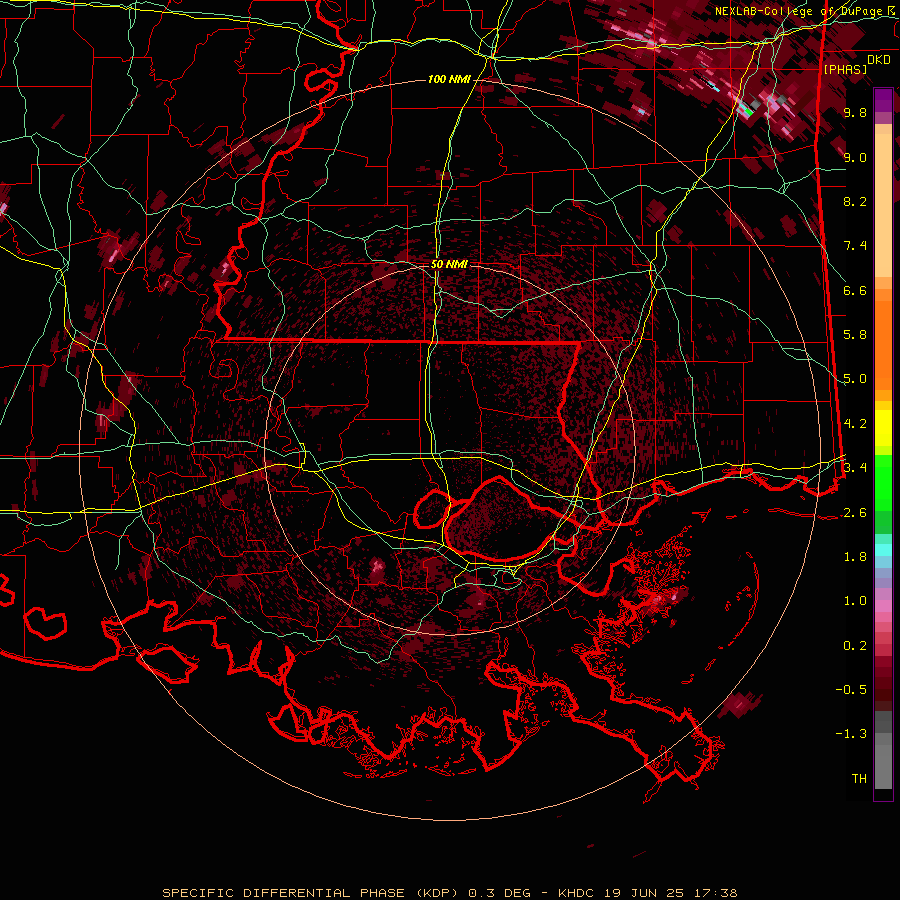Click the 0.2 legend value
This screenshot has width=900, height=900.
click(855, 645)
